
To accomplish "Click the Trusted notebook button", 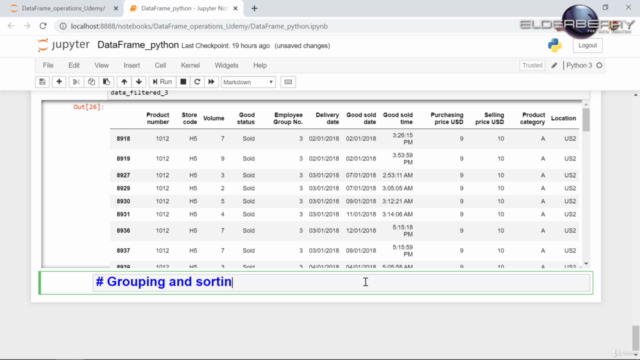I will click(532, 65).
